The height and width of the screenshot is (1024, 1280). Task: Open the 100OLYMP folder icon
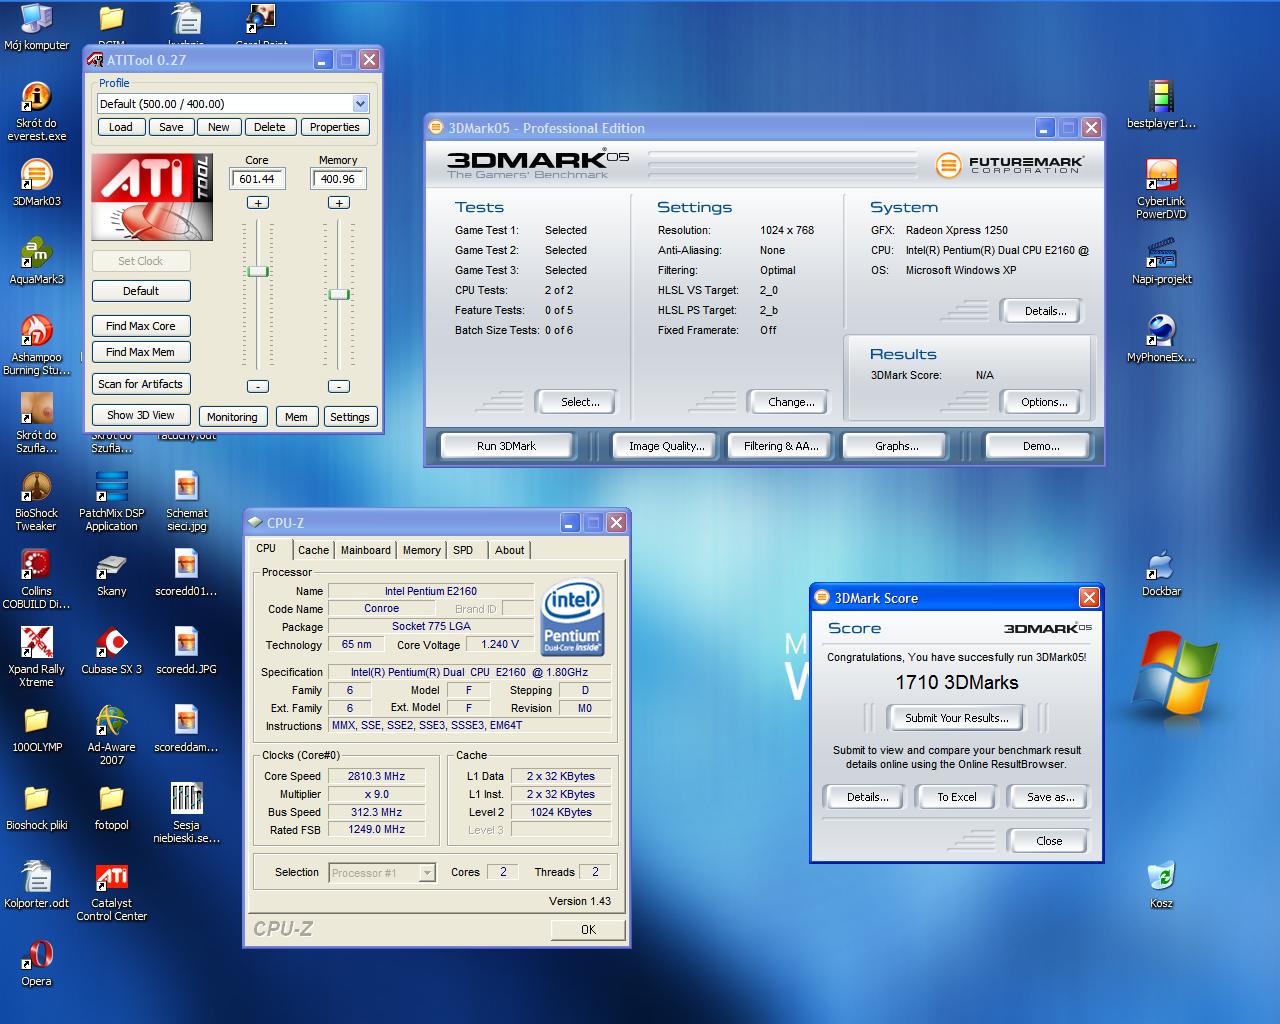pos(36,728)
